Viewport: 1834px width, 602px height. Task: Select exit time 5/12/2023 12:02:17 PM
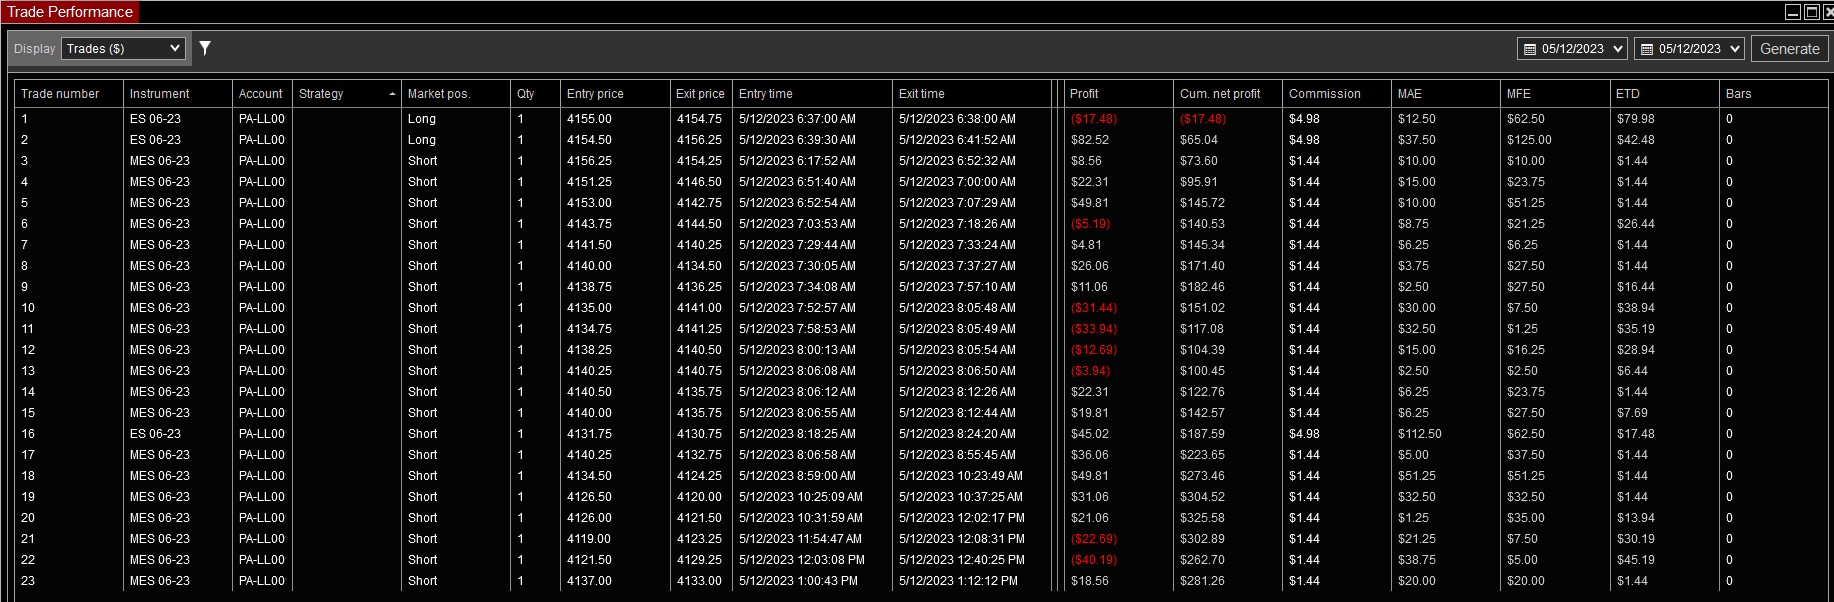pos(961,518)
